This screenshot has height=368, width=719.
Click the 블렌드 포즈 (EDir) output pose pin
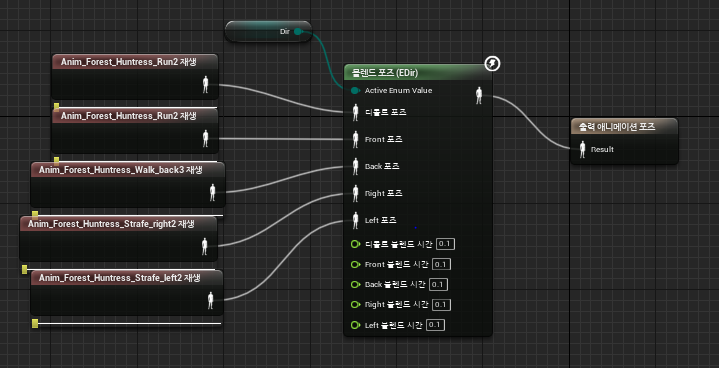coord(479,95)
